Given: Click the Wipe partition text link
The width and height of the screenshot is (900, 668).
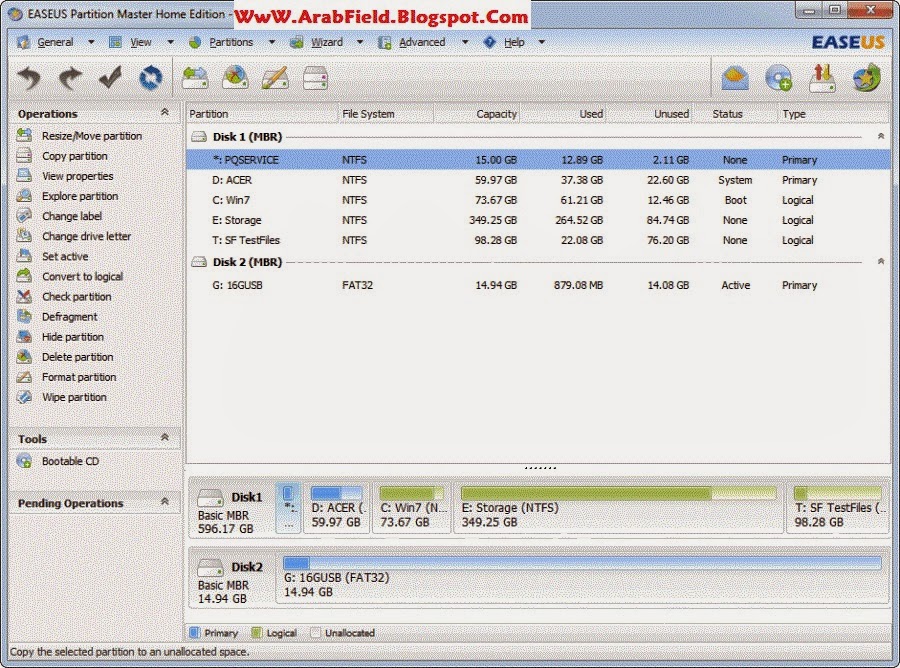Looking at the screenshot, I should point(74,397).
